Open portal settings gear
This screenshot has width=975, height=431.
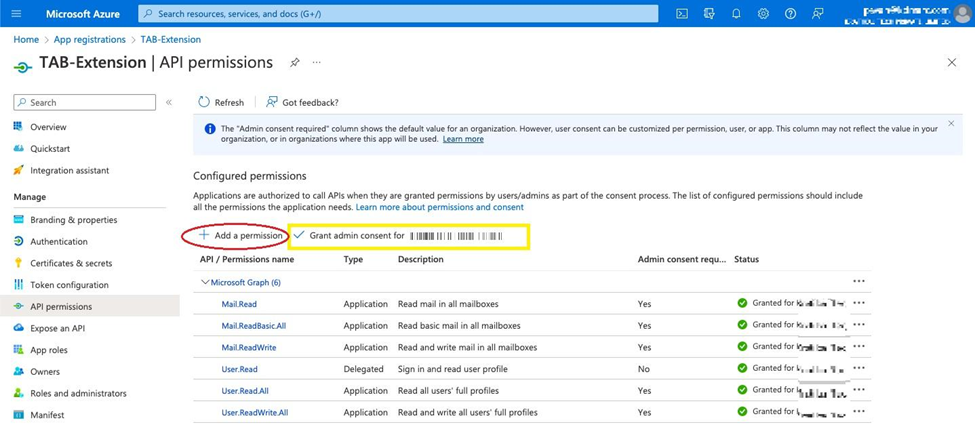[764, 13]
